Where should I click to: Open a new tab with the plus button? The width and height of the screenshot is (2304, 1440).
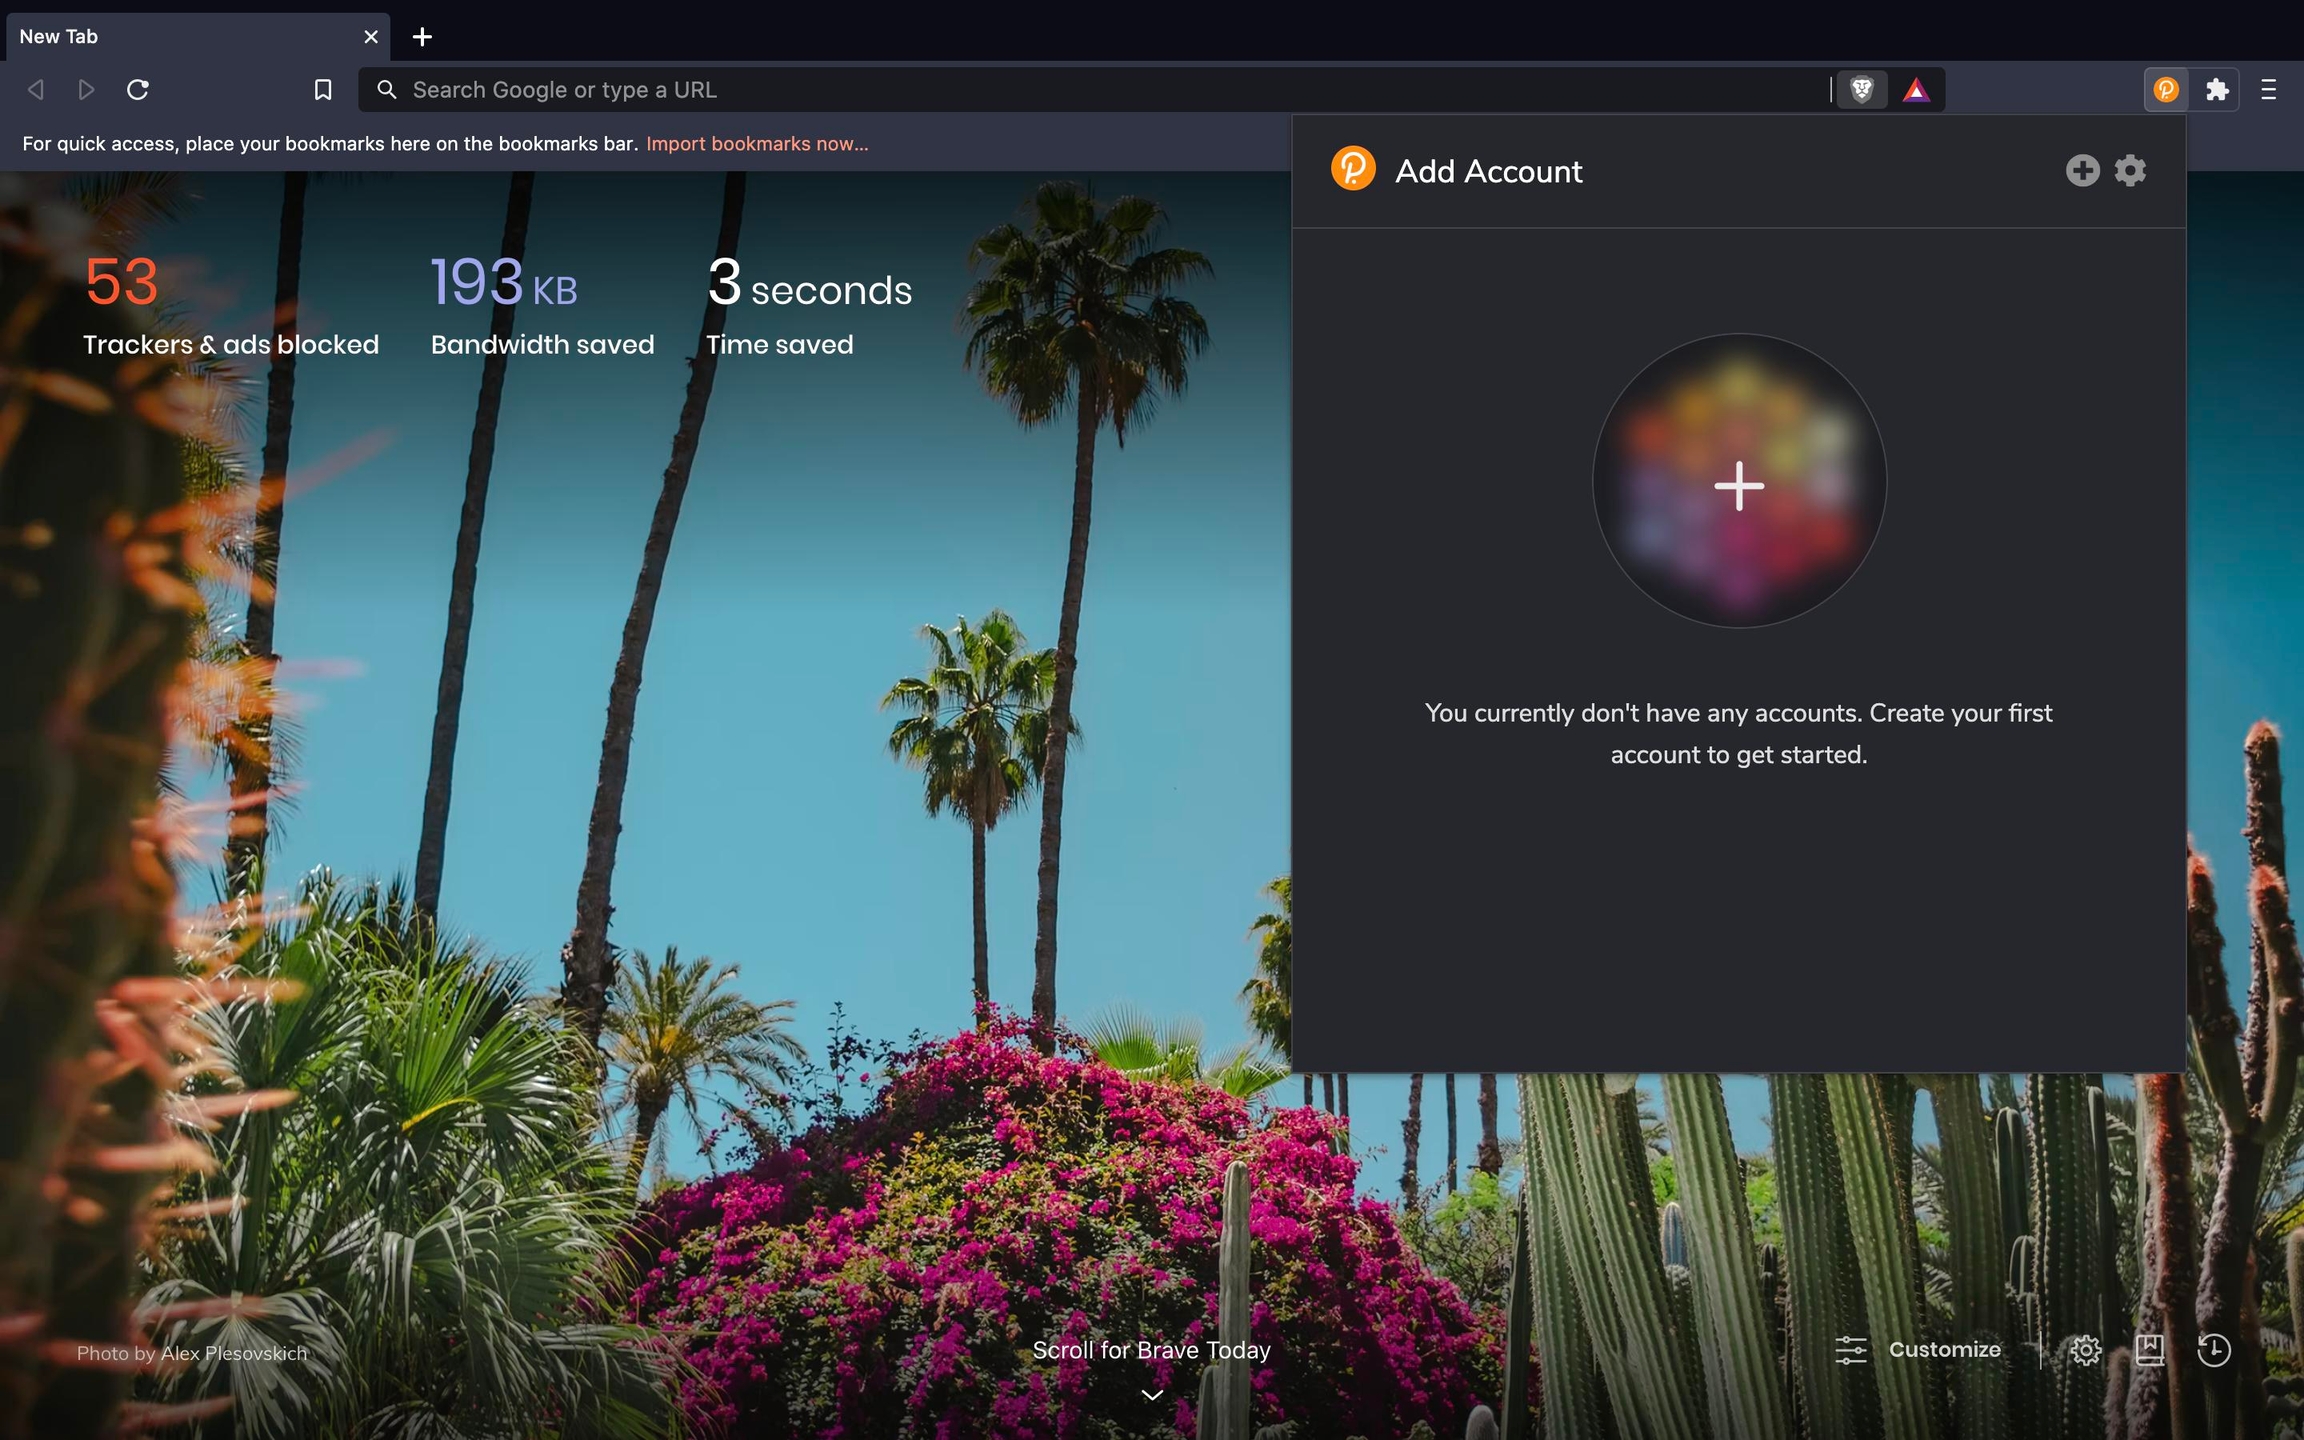[422, 37]
